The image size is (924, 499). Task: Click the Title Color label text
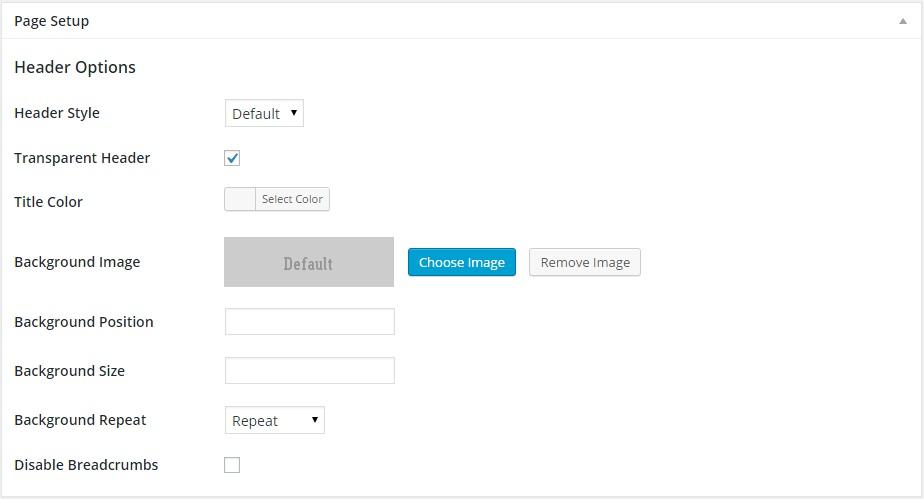48,202
